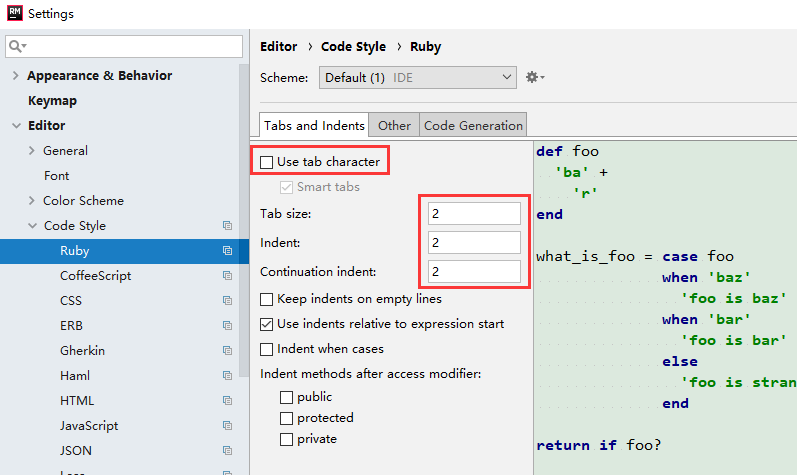Click the copy icon beside Code Style
The height and width of the screenshot is (475, 797).
[228, 226]
